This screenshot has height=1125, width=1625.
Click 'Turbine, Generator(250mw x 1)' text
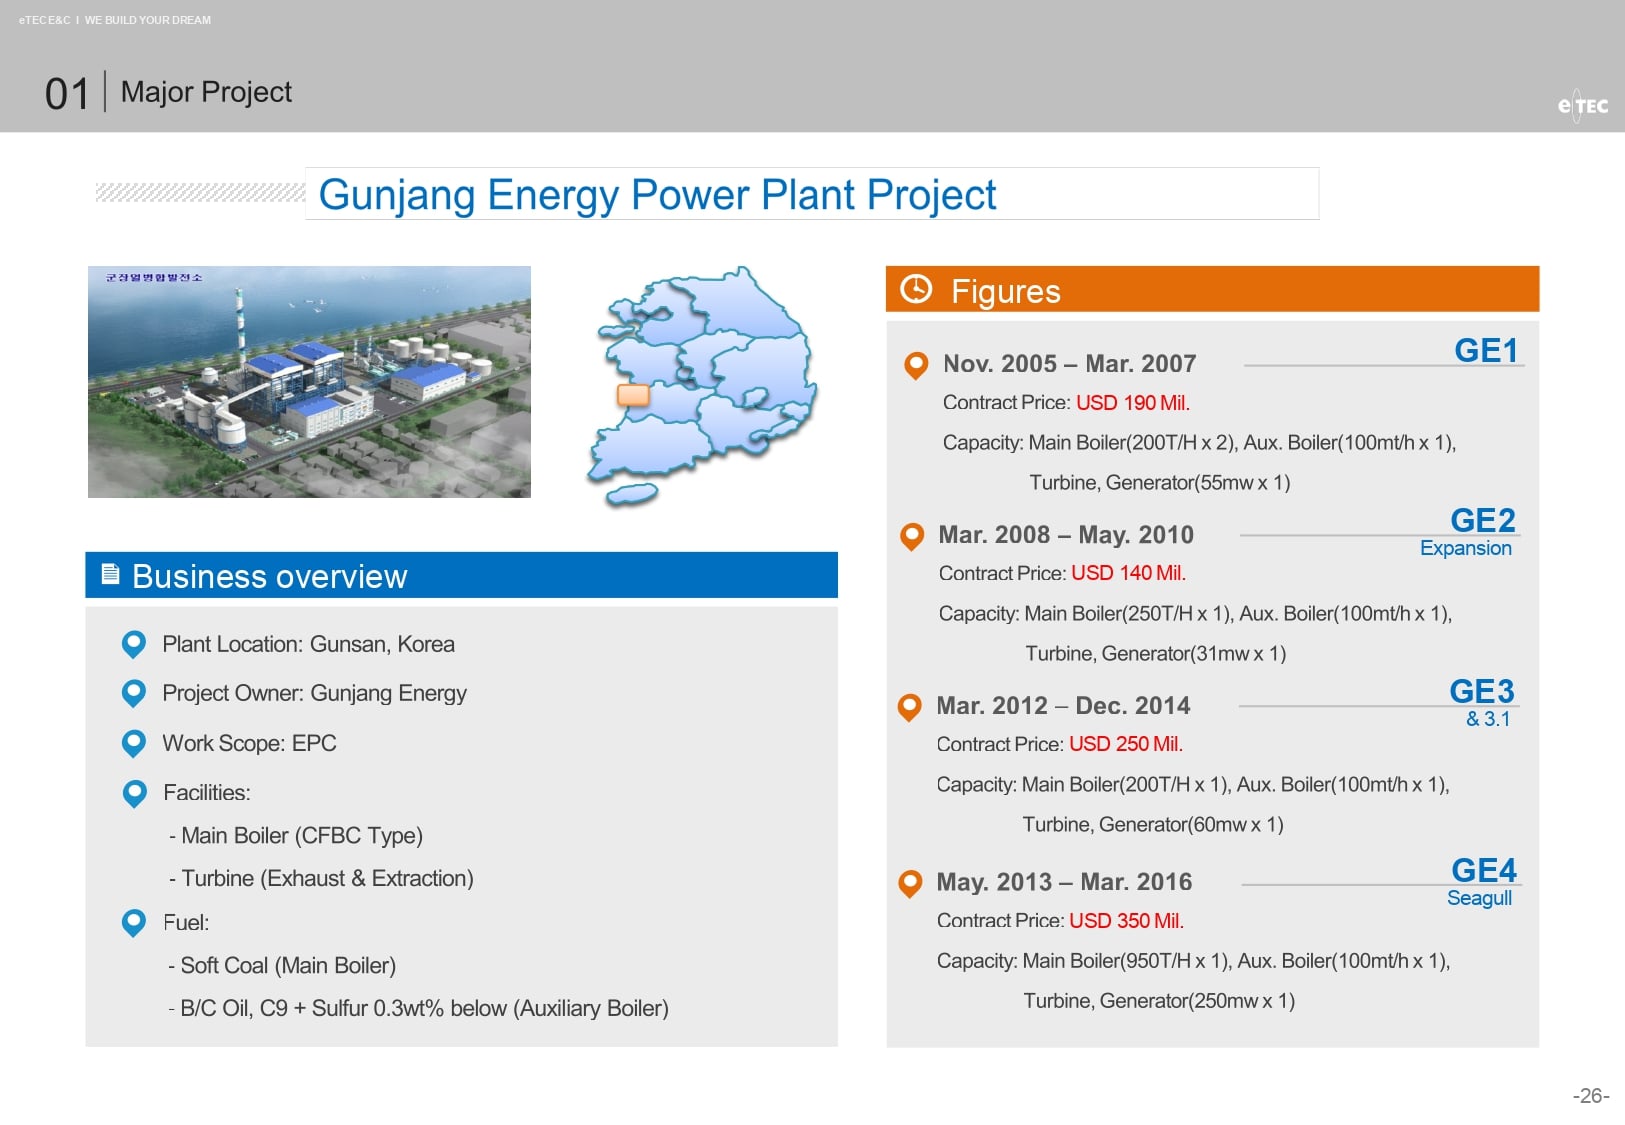click(1159, 1001)
